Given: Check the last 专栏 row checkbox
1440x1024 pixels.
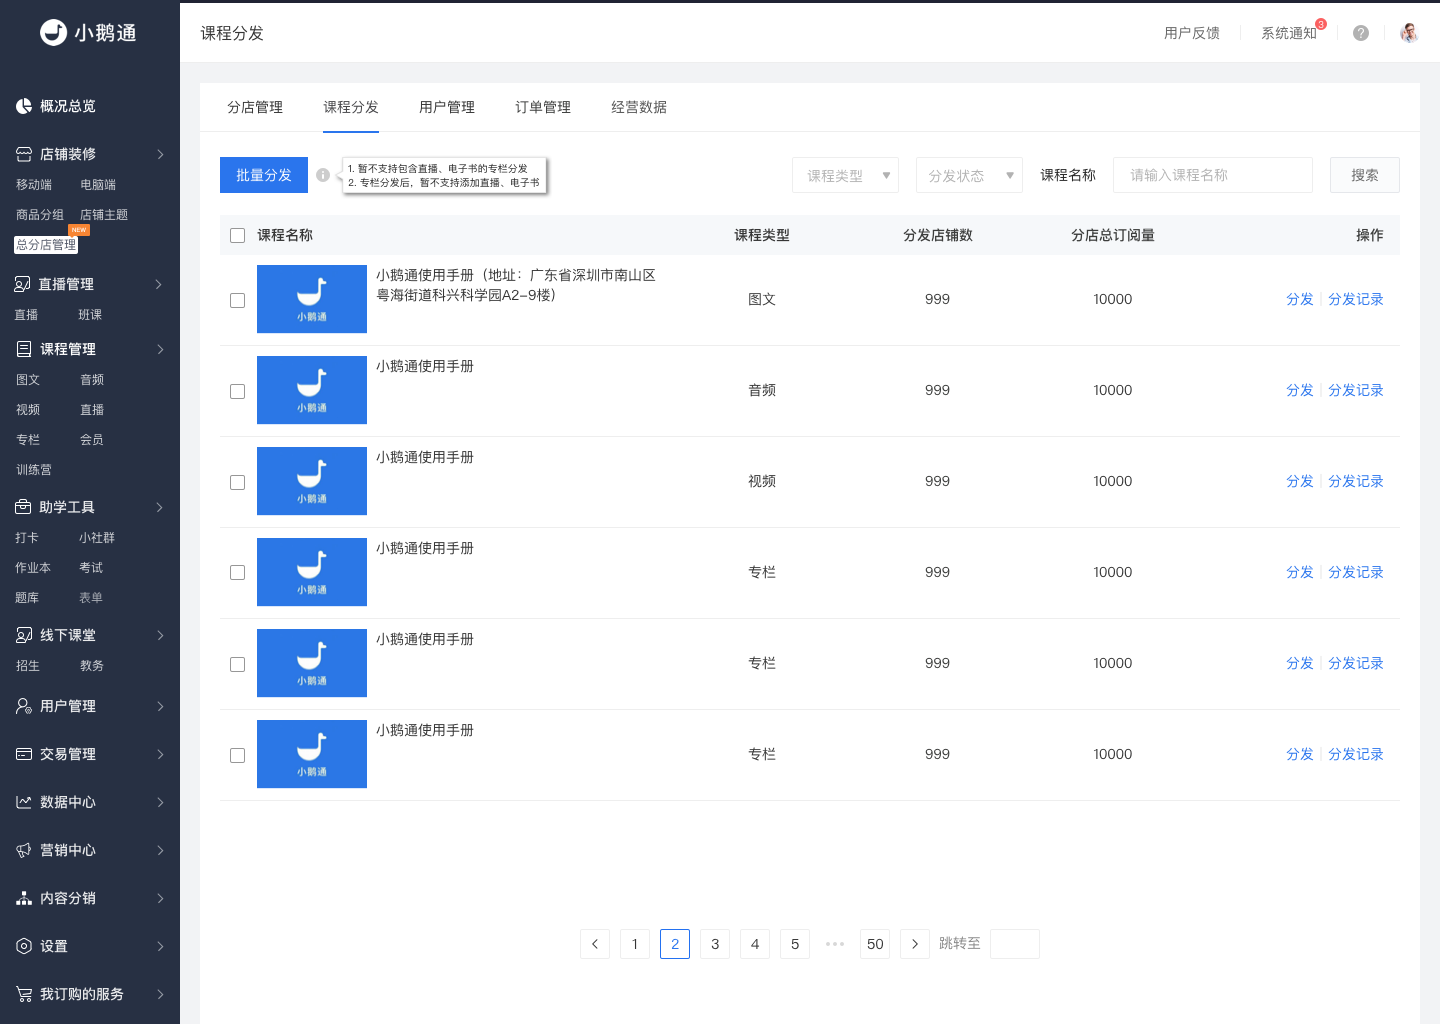Looking at the screenshot, I should (x=237, y=755).
